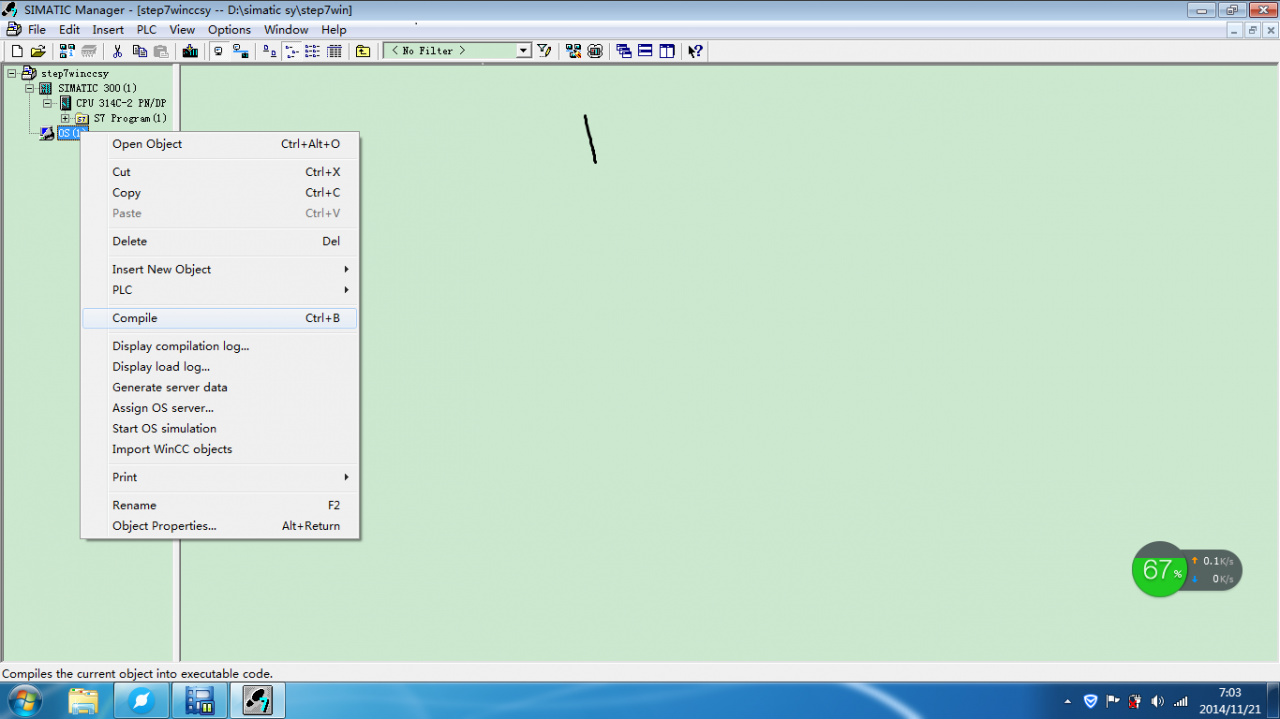Viewport: 1280px width, 719px height.
Task: Click the Copy toolbar icon
Action: [x=140, y=51]
